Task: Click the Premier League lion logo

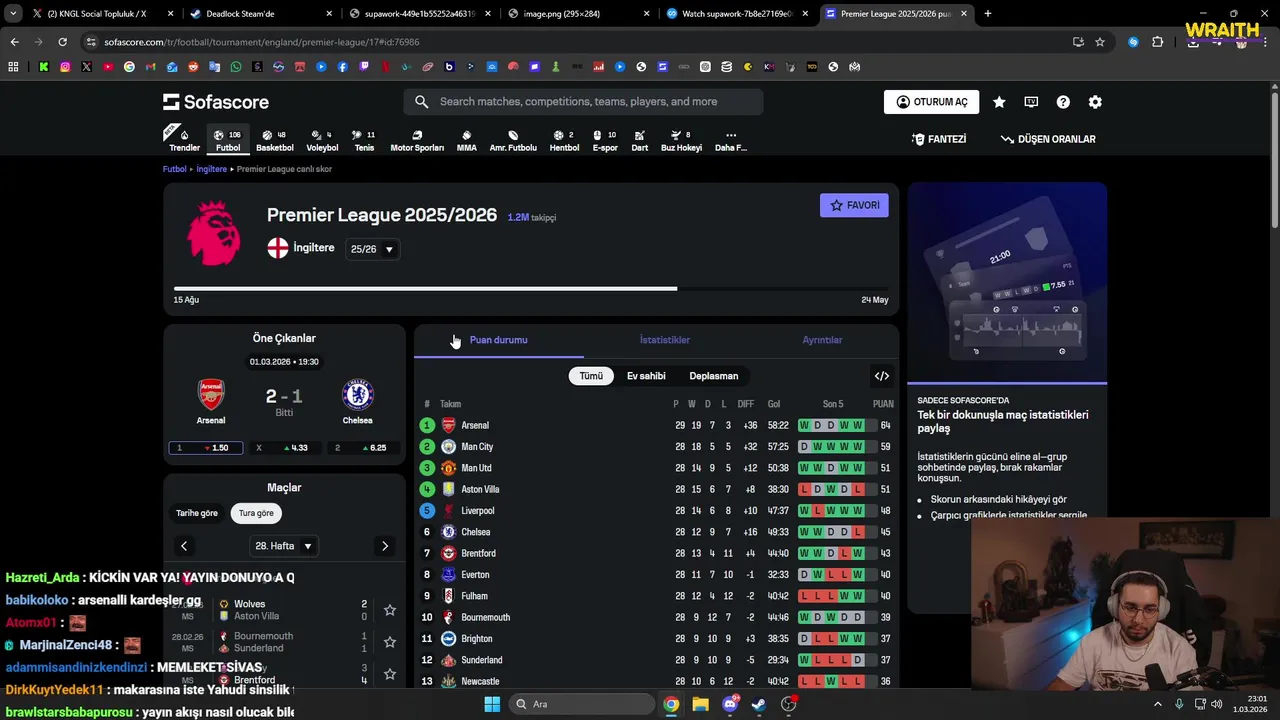Action: [213, 232]
